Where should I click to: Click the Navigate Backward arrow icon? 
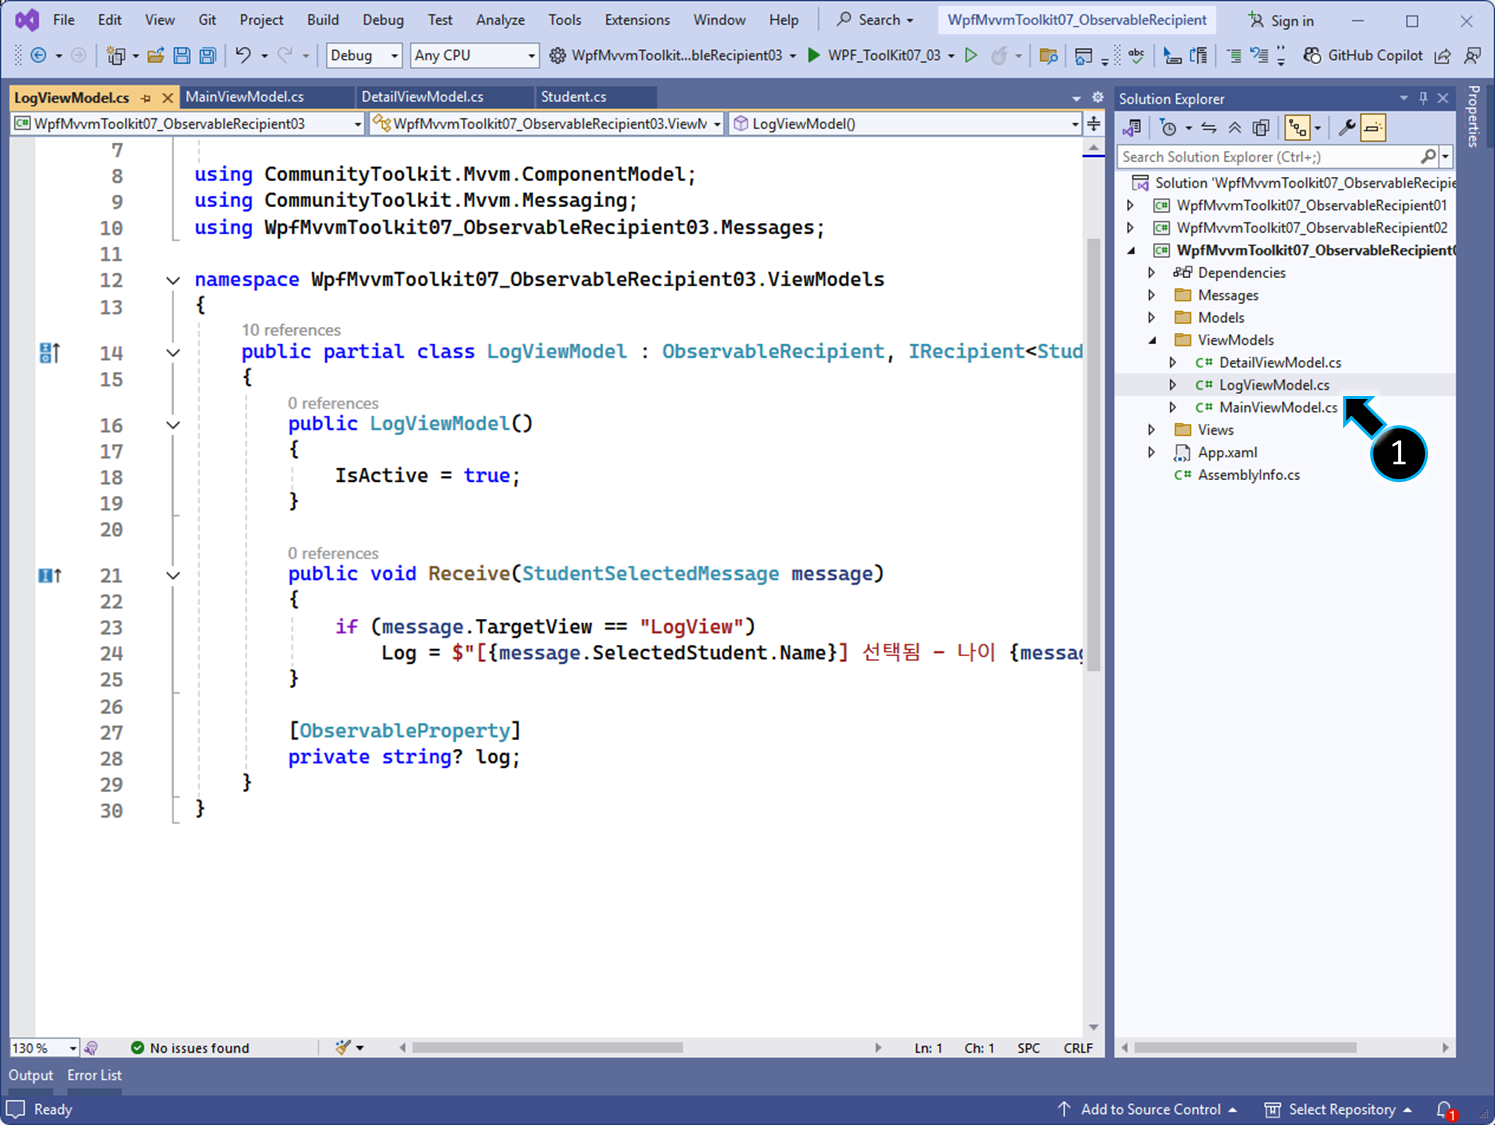click(38, 56)
